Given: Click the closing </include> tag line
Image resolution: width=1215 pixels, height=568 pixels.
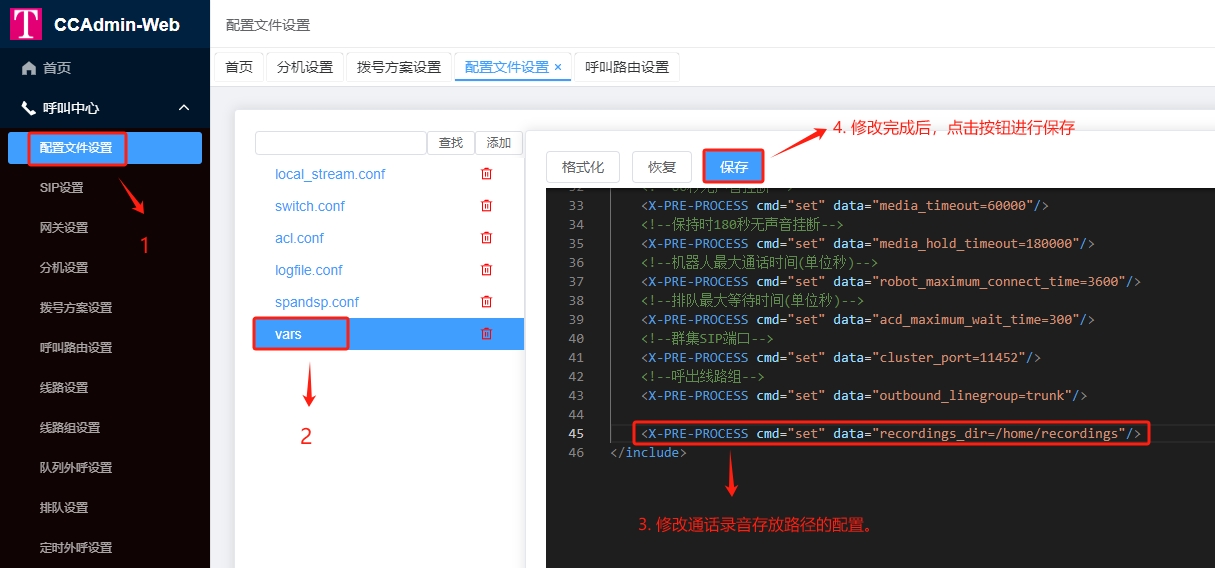Looking at the screenshot, I should 648,452.
